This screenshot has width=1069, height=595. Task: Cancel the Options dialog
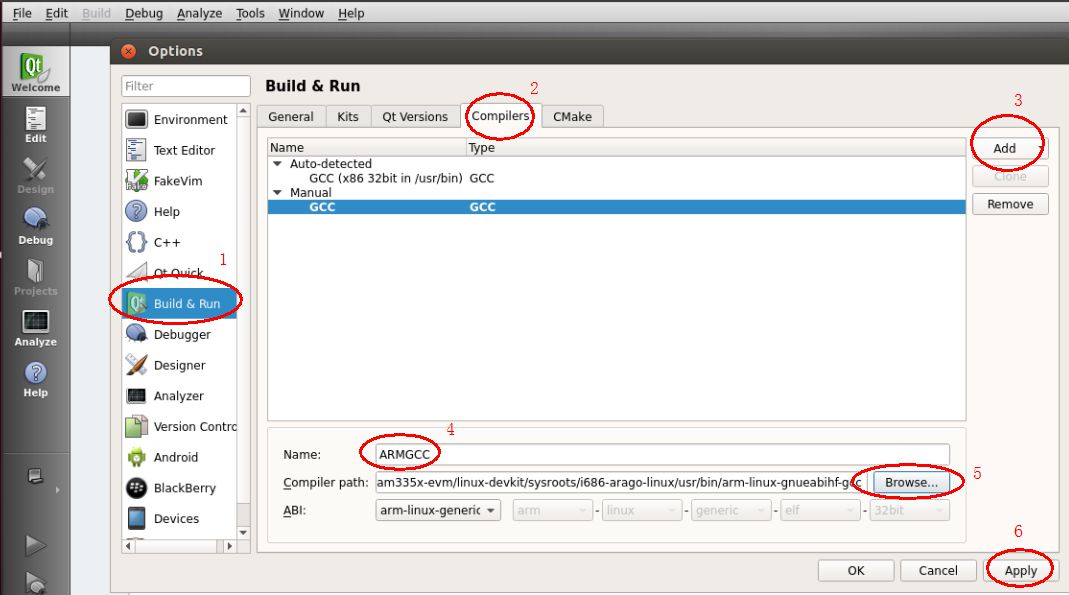[938, 570]
